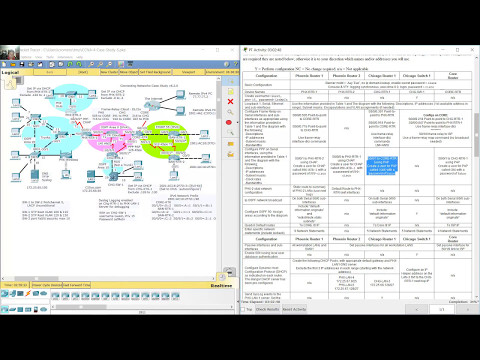480x360 pixels.
Task: Click the highlighted blue table cell
Action: 382,166
